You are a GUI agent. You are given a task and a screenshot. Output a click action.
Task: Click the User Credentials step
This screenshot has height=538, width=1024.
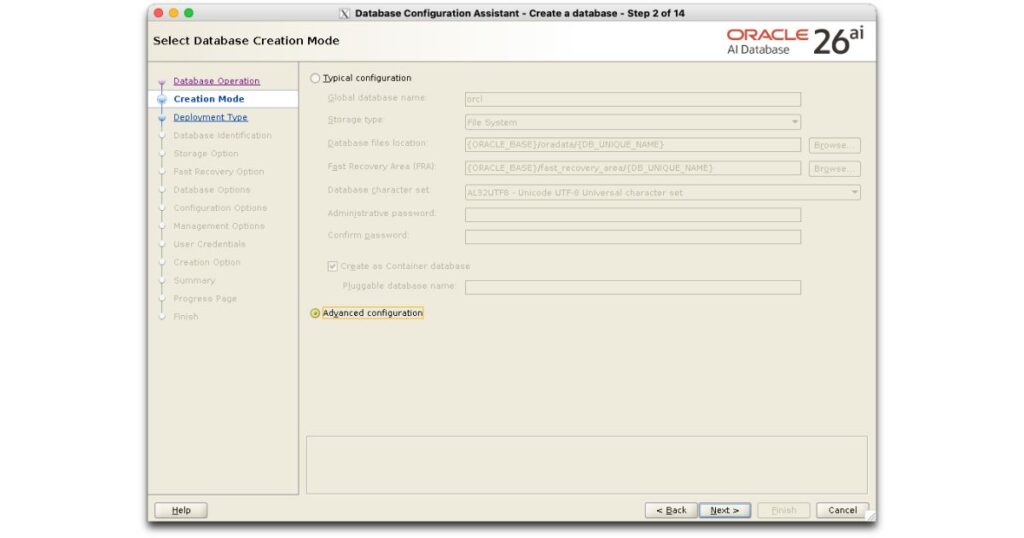pos(209,244)
